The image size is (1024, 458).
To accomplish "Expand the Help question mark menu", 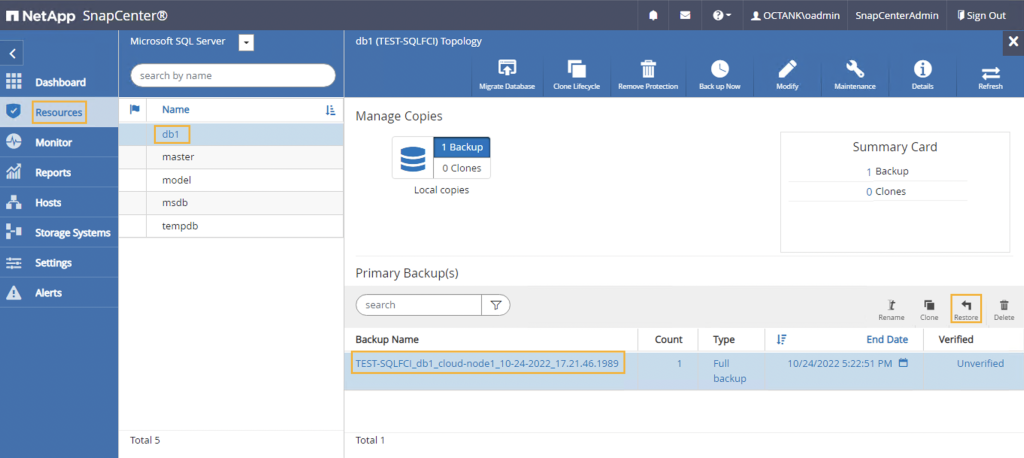I will click(x=722, y=16).
